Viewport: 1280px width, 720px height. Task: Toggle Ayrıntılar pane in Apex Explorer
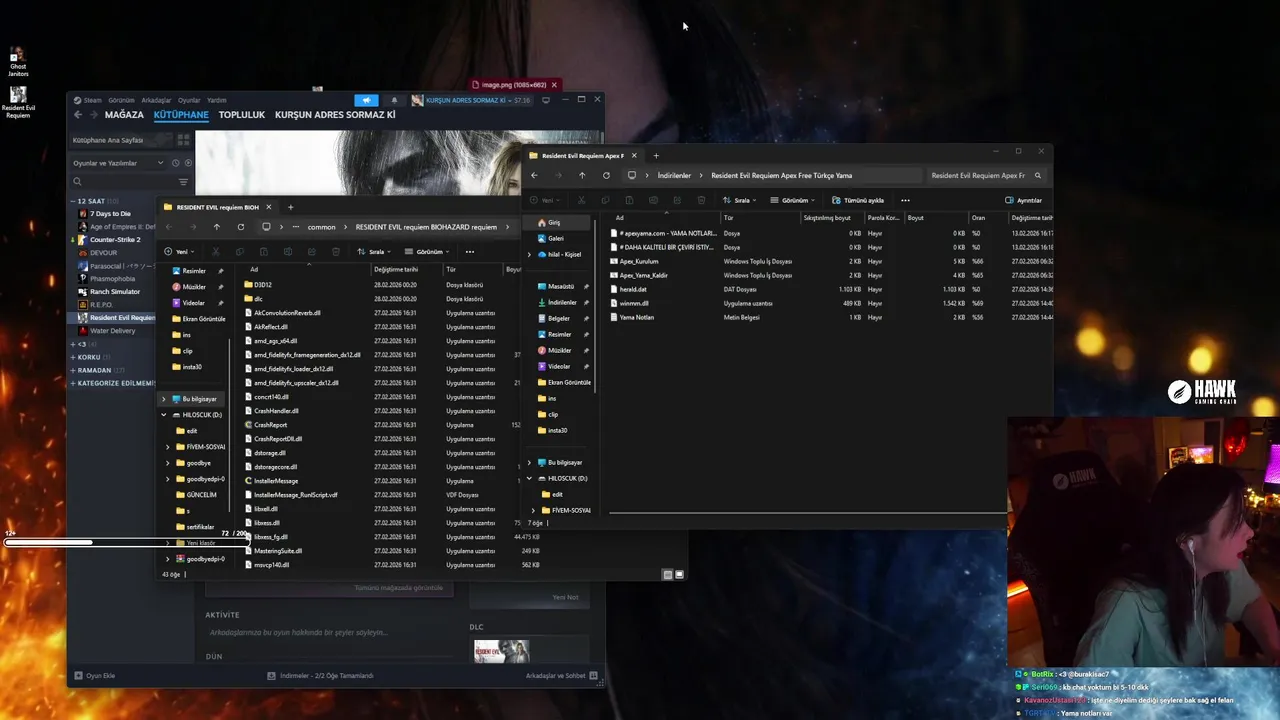tap(1024, 200)
